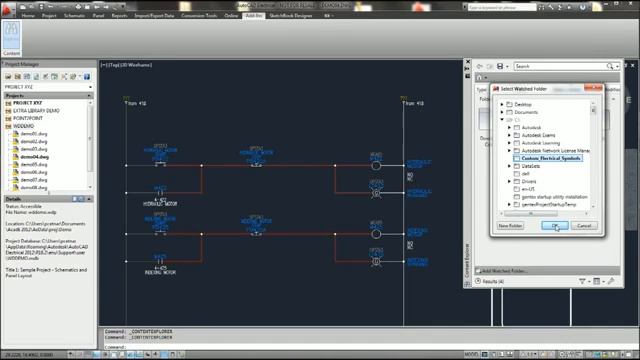Click the View options icon beside filter
Viewport: 640px width, 360px height.
tap(597, 281)
